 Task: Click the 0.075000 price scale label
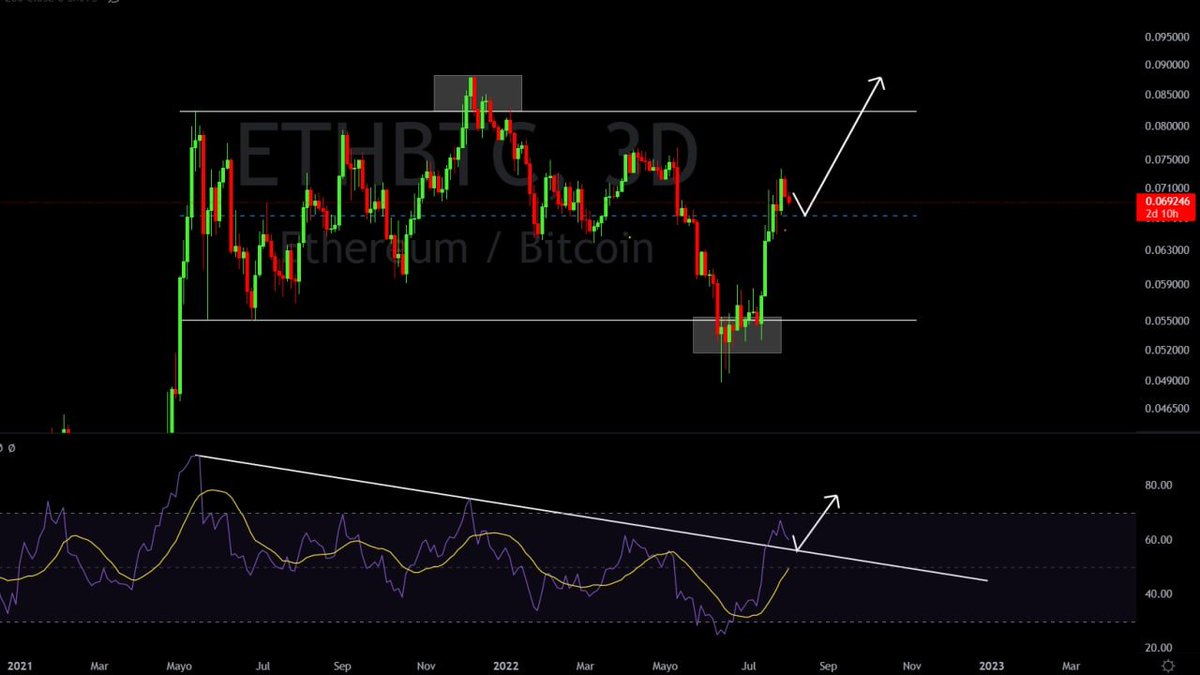click(x=1167, y=159)
